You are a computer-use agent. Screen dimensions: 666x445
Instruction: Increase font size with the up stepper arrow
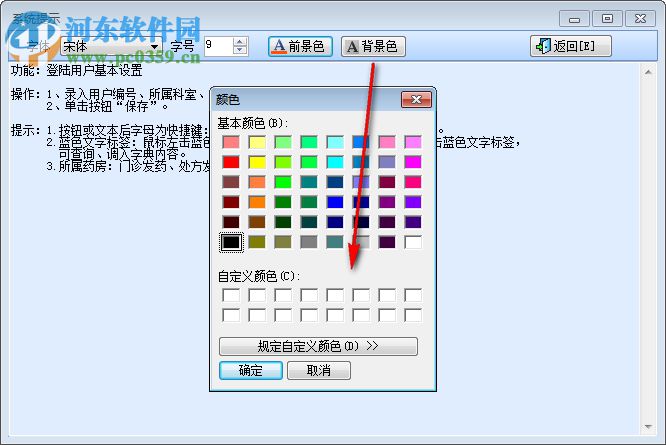pyautogui.click(x=240, y=42)
